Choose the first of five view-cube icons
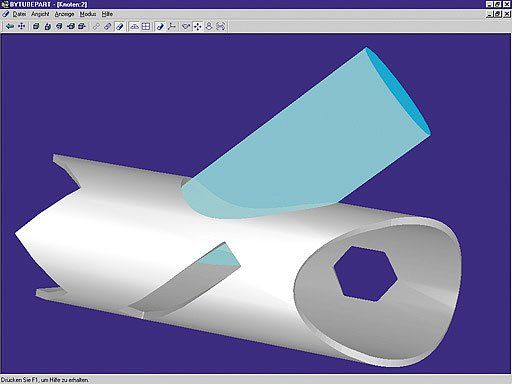 (36, 26)
